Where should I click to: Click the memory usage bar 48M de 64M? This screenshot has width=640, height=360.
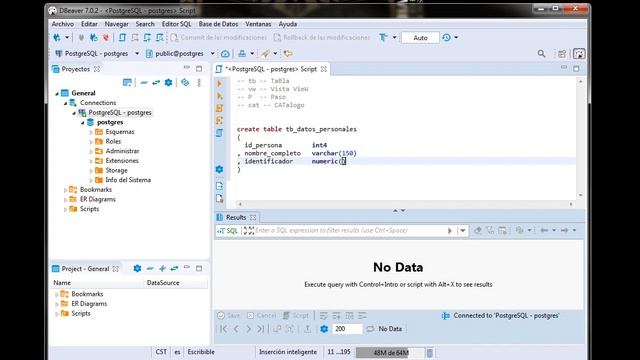point(390,353)
